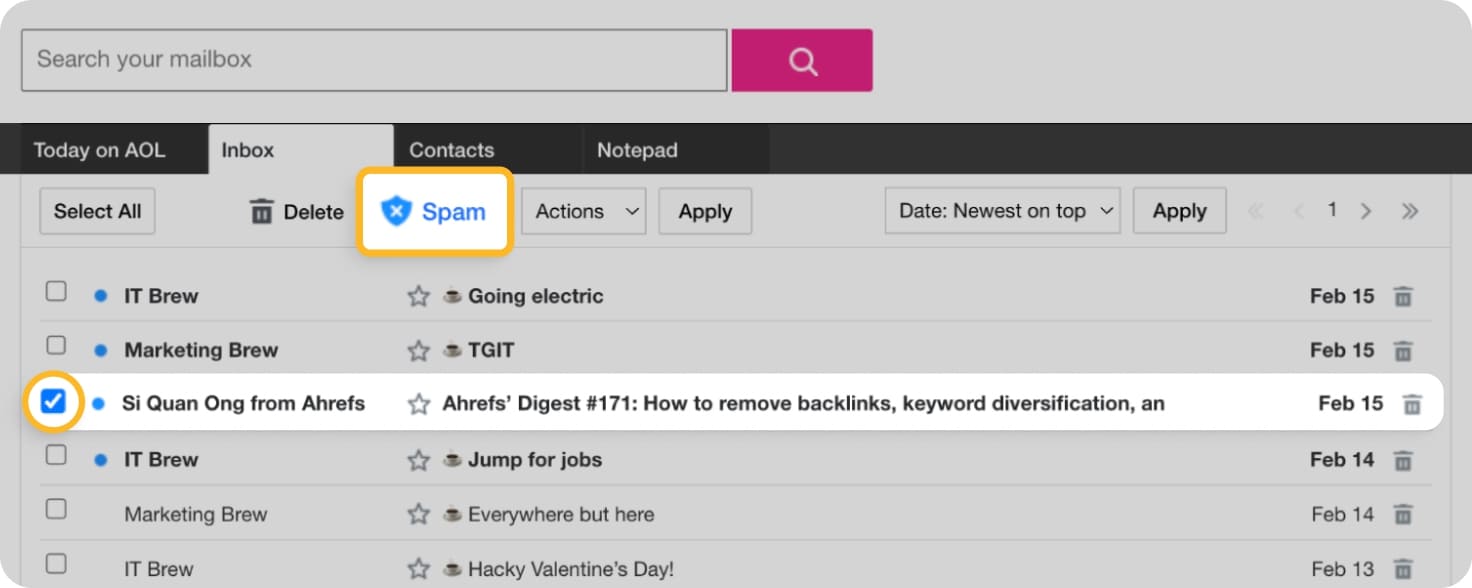The width and height of the screenshot is (1472, 588).
Task: Check the checkbox for "Going electric"
Action: point(56,290)
